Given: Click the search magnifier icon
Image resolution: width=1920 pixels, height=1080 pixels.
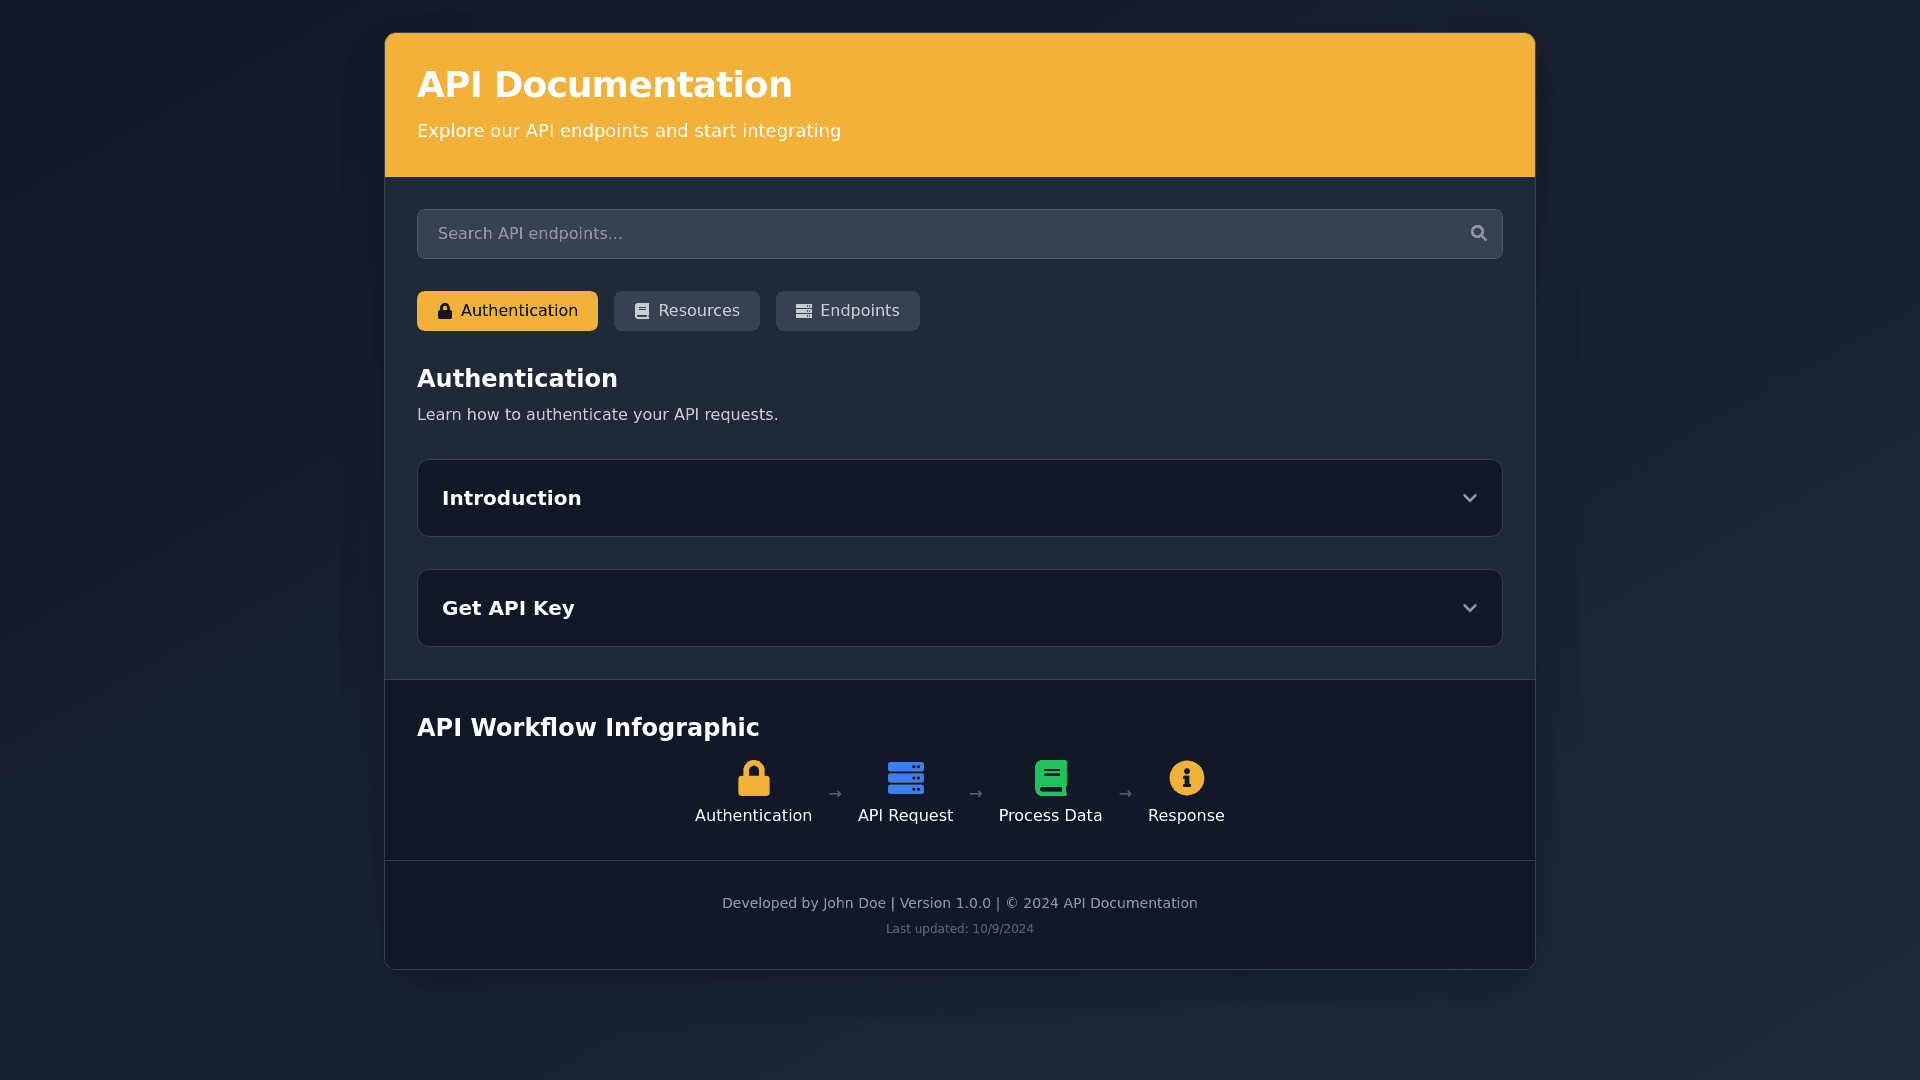Looking at the screenshot, I should coord(1478,233).
